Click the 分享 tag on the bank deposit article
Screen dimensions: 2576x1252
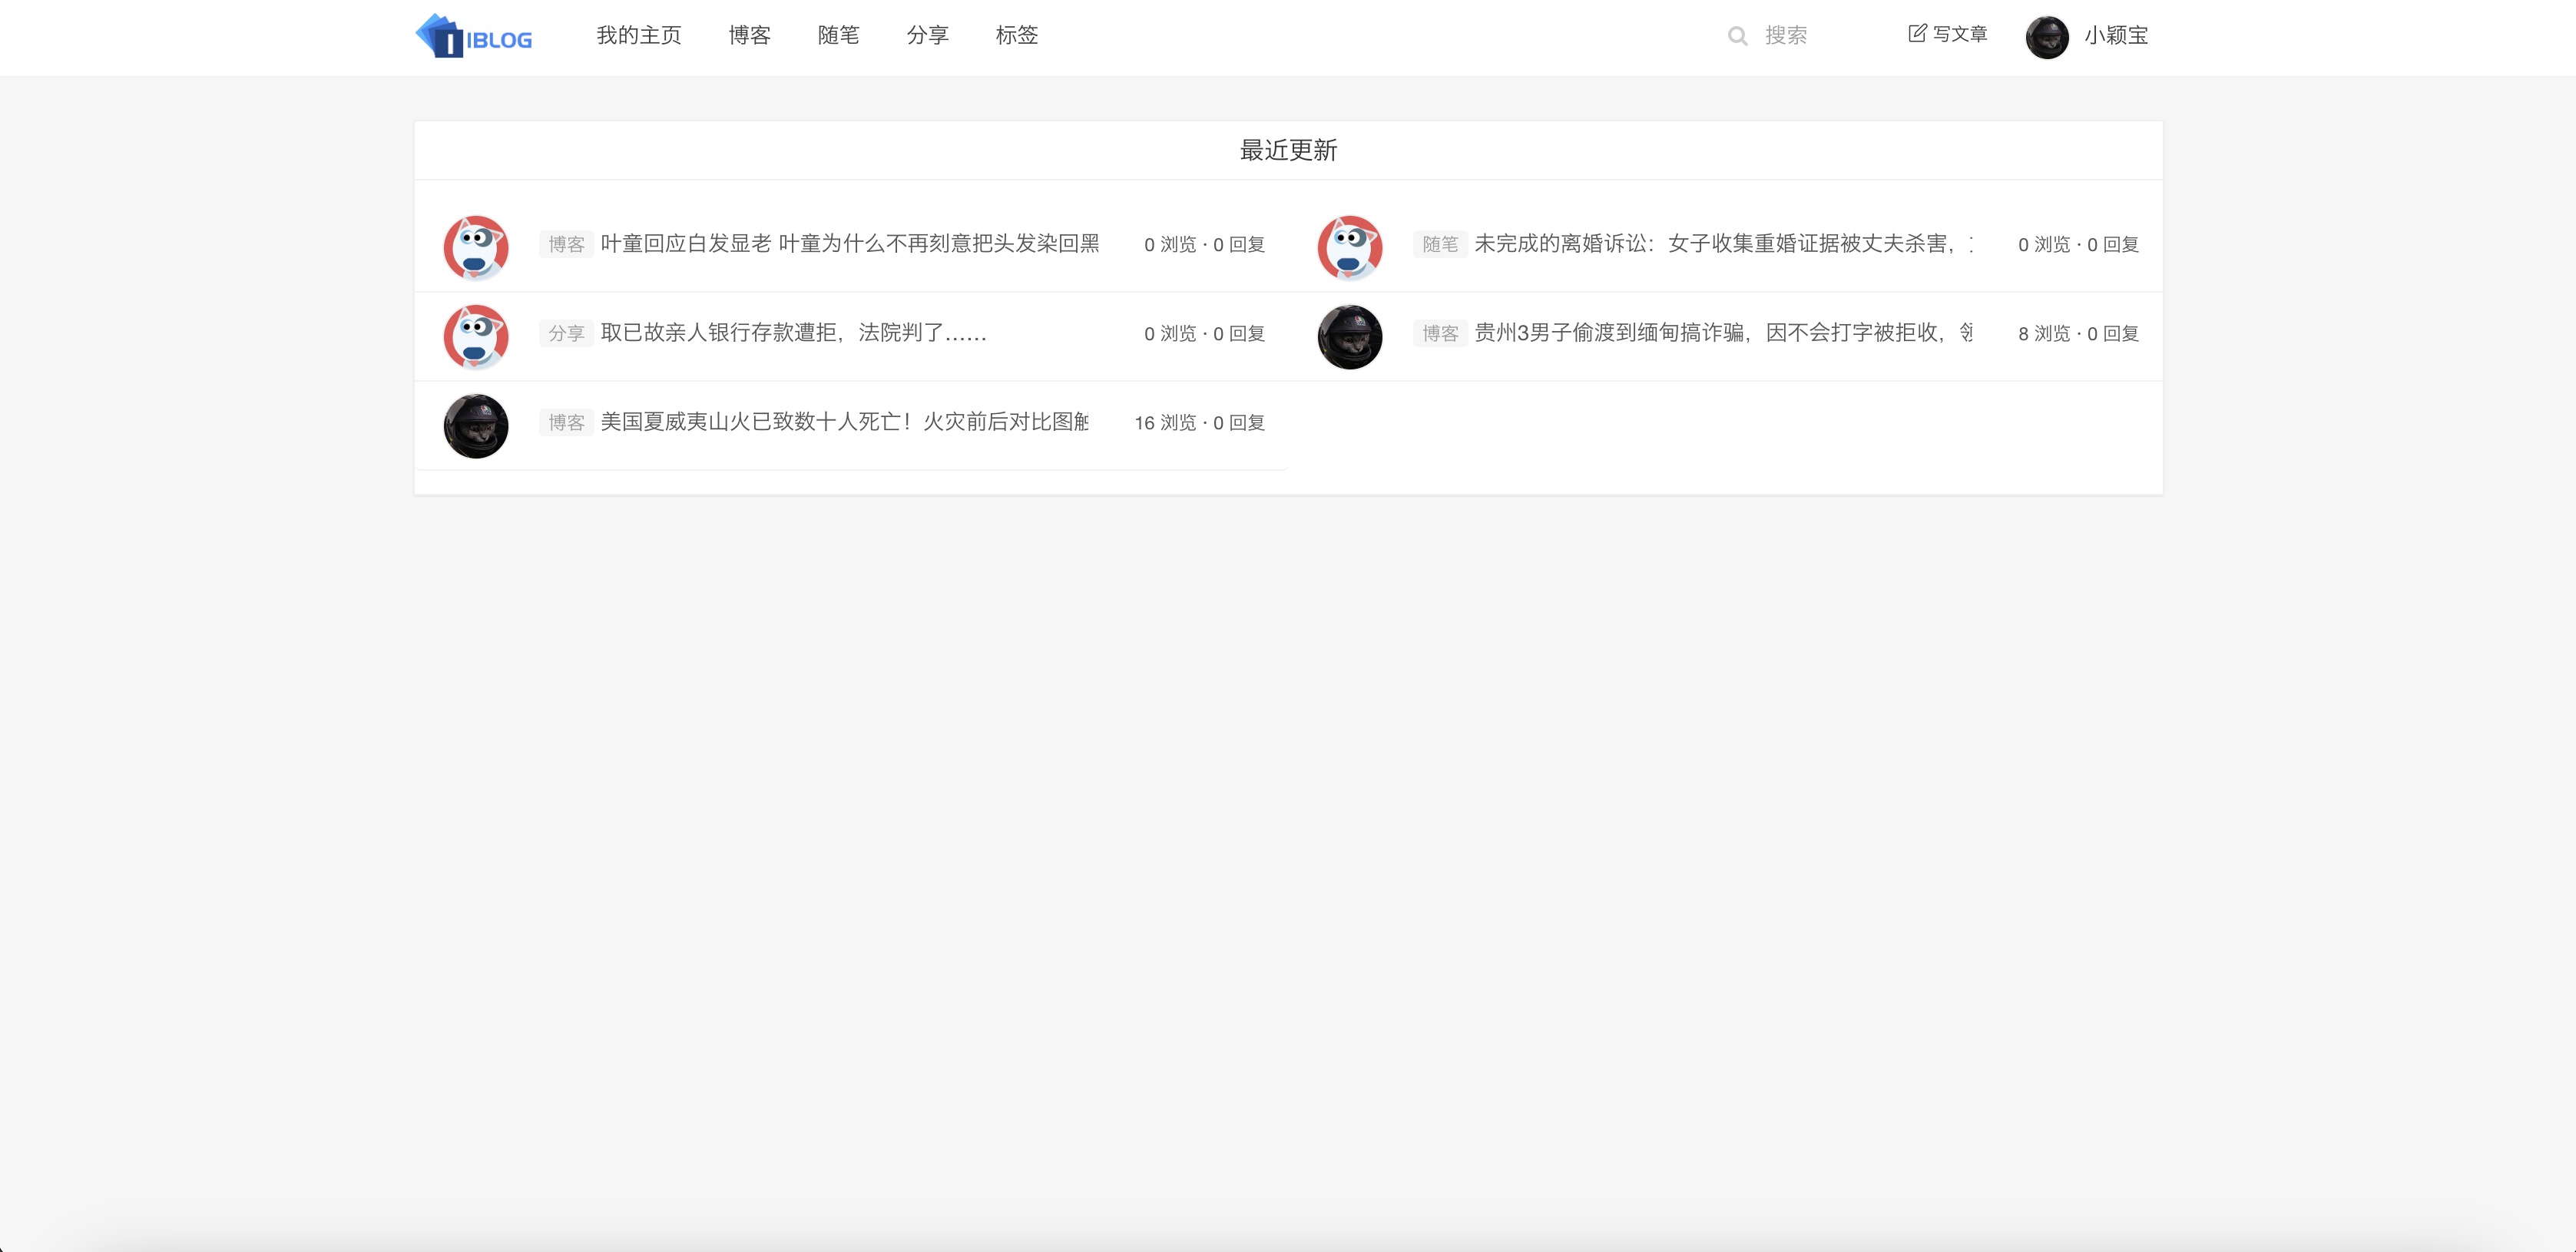[567, 333]
